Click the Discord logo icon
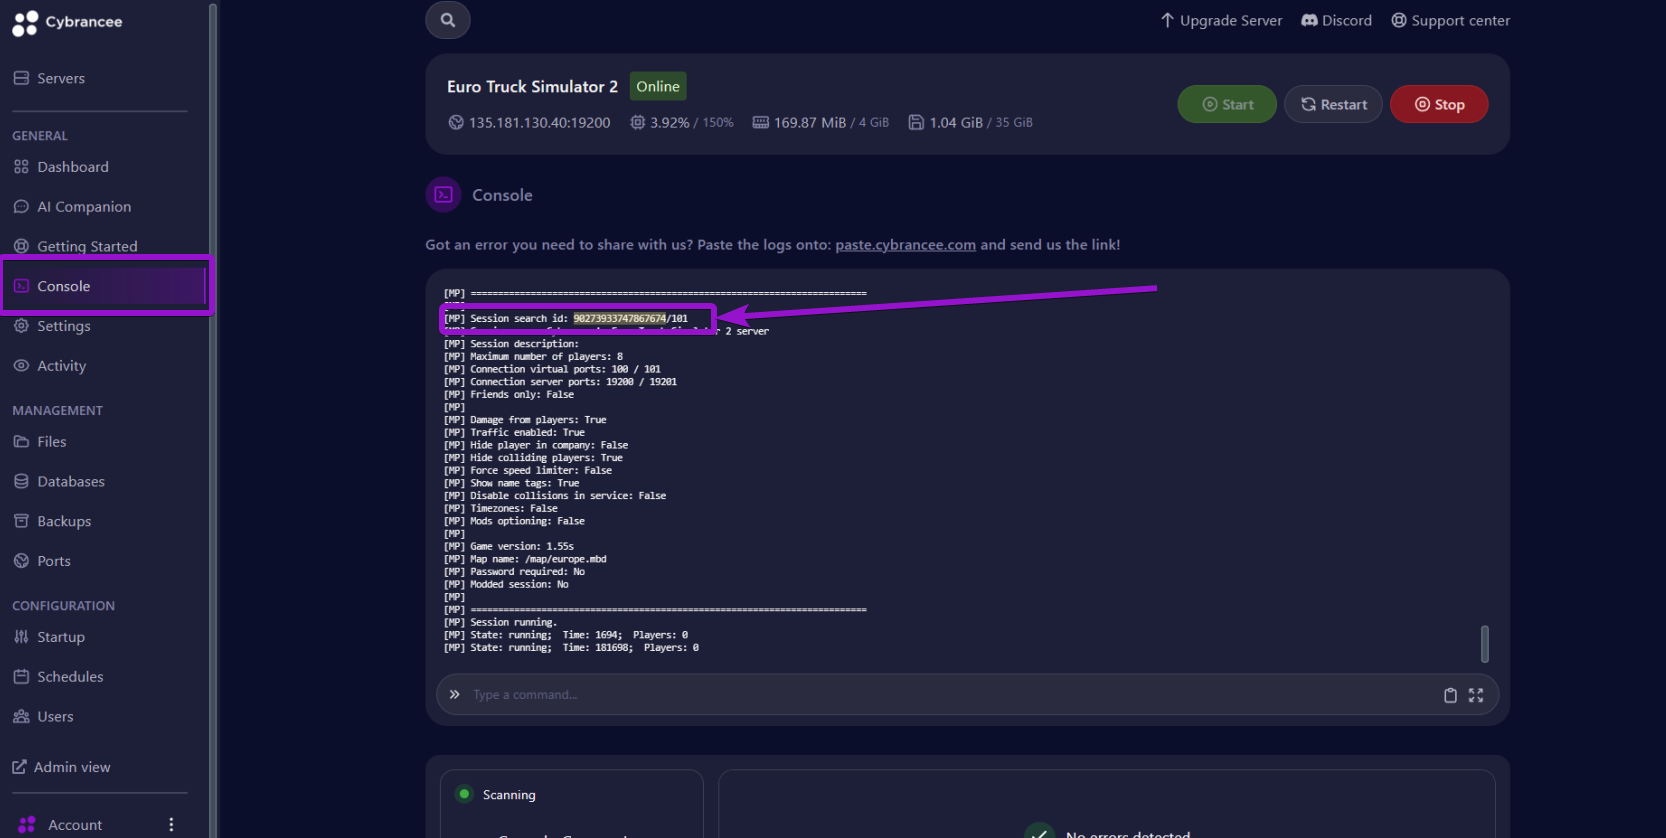The width and height of the screenshot is (1666, 838). tap(1309, 20)
